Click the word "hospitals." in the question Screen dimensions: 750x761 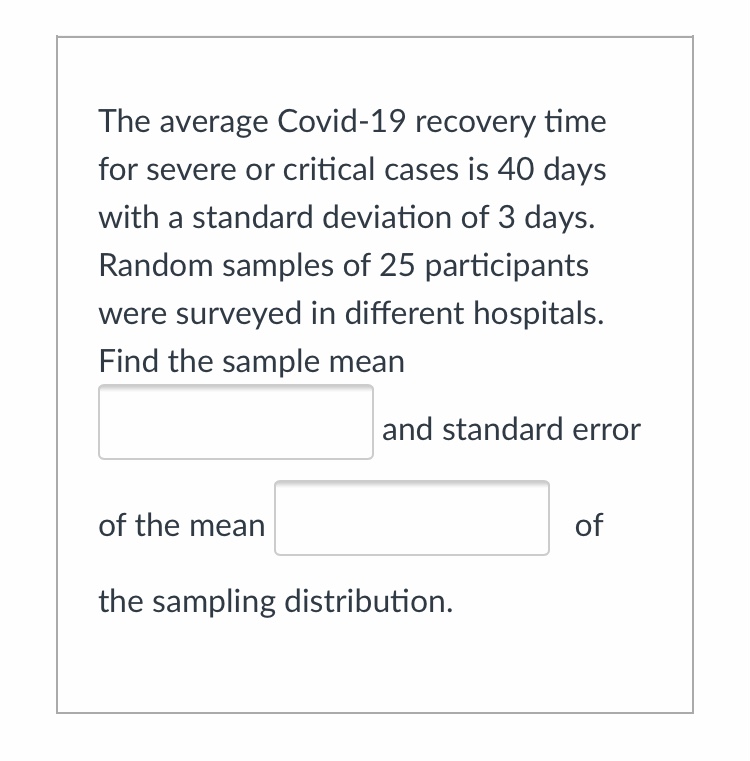pos(544,314)
